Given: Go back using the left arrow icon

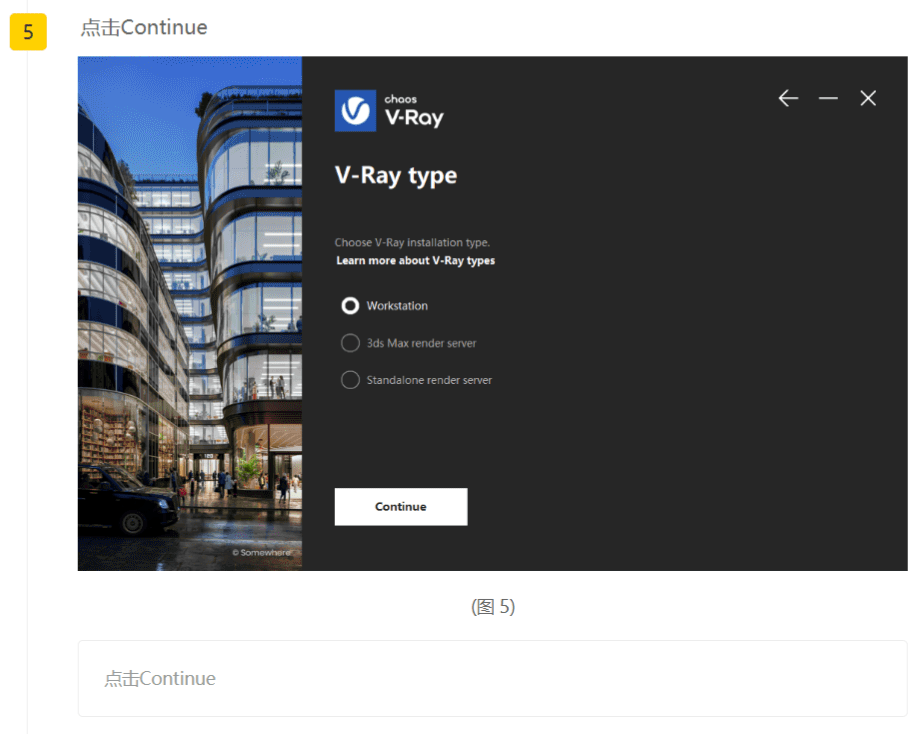Looking at the screenshot, I should (788, 98).
